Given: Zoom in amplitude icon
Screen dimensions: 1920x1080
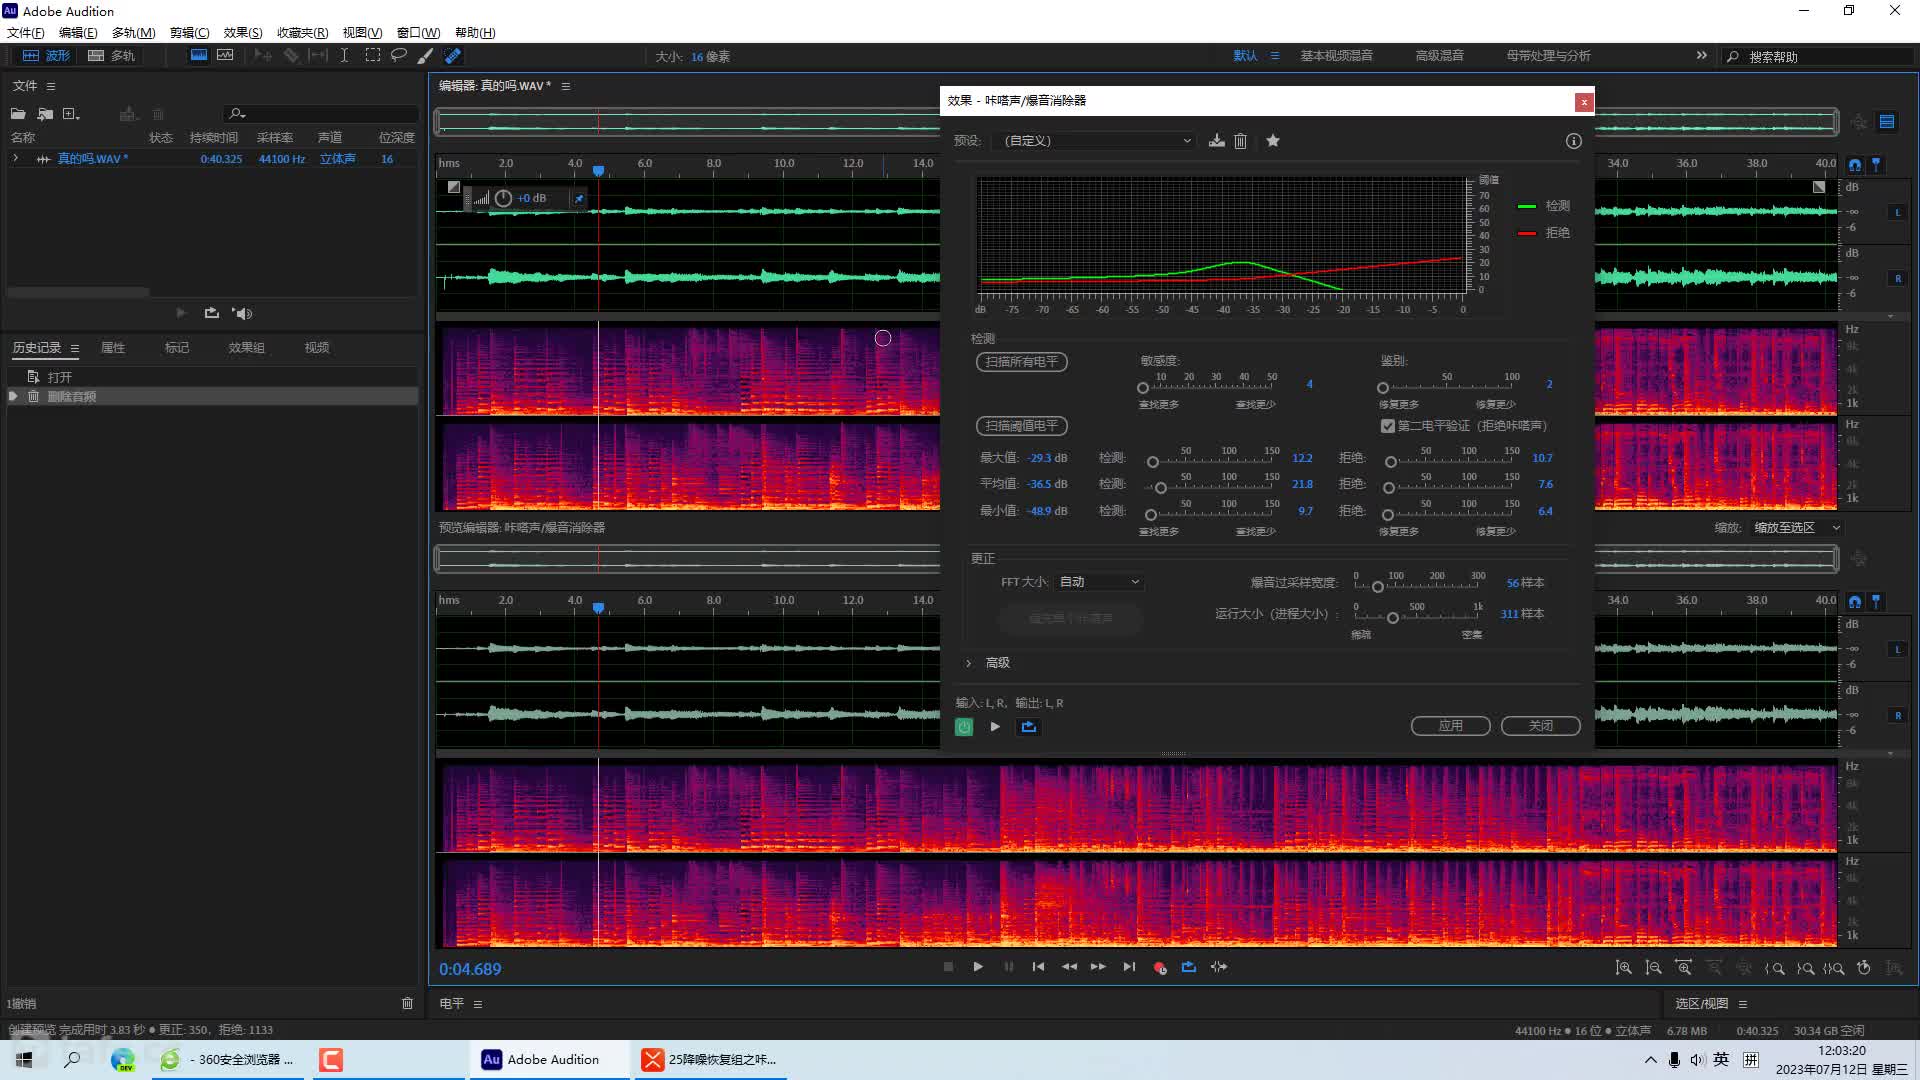Looking at the screenshot, I should pos(1624,968).
